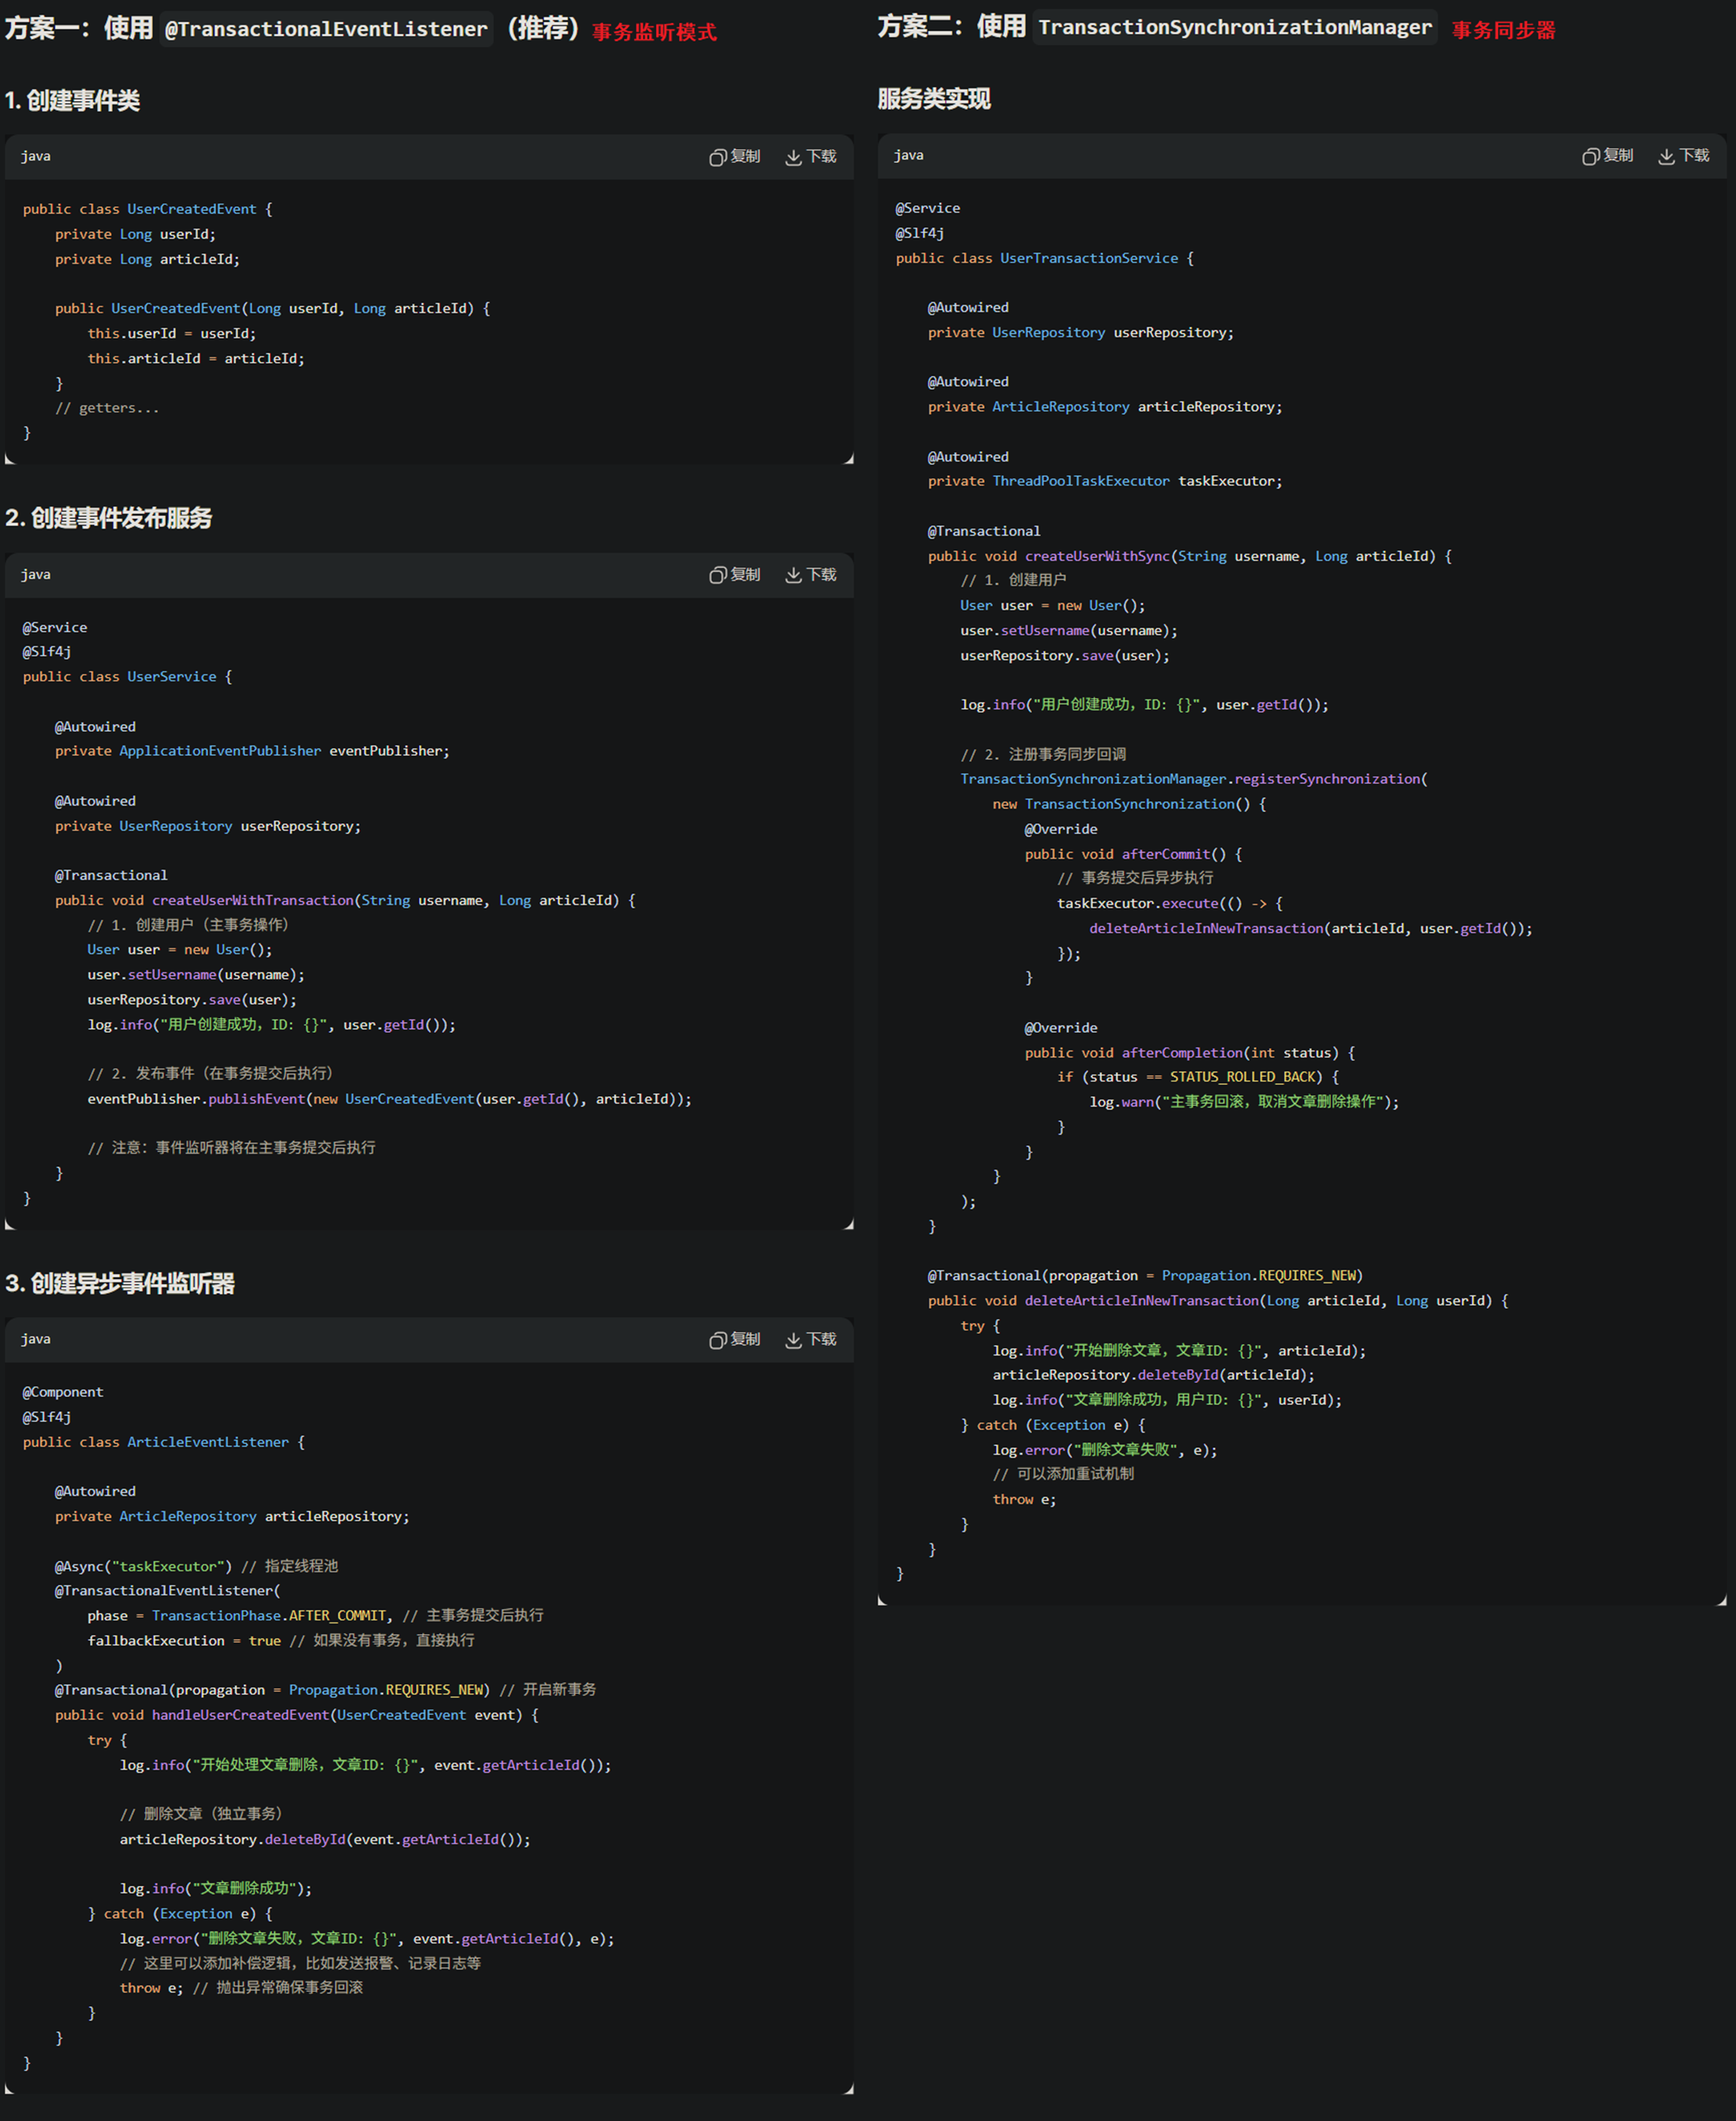Click the '2. 创建事件发布服务' section heading
The image size is (1736, 2121).
(x=109, y=518)
